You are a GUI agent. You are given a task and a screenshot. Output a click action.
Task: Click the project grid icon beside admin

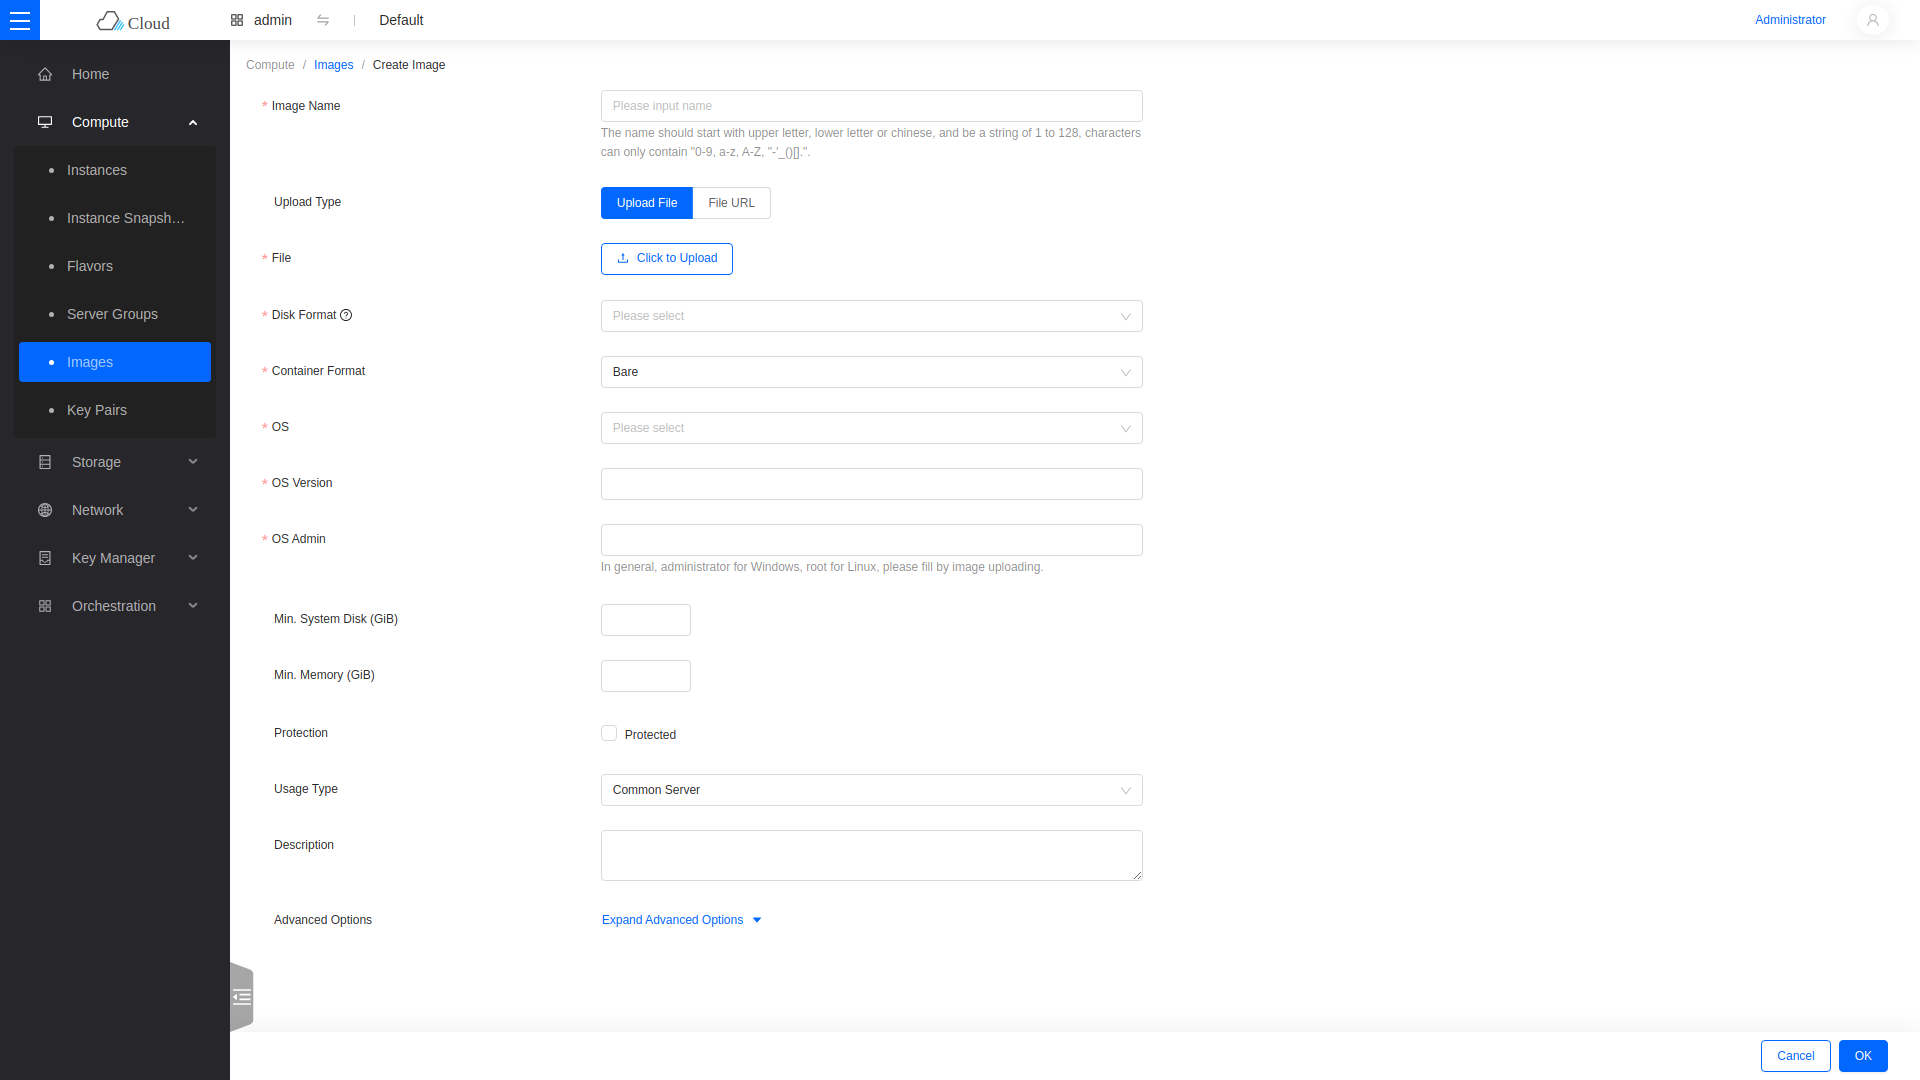click(x=237, y=20)
